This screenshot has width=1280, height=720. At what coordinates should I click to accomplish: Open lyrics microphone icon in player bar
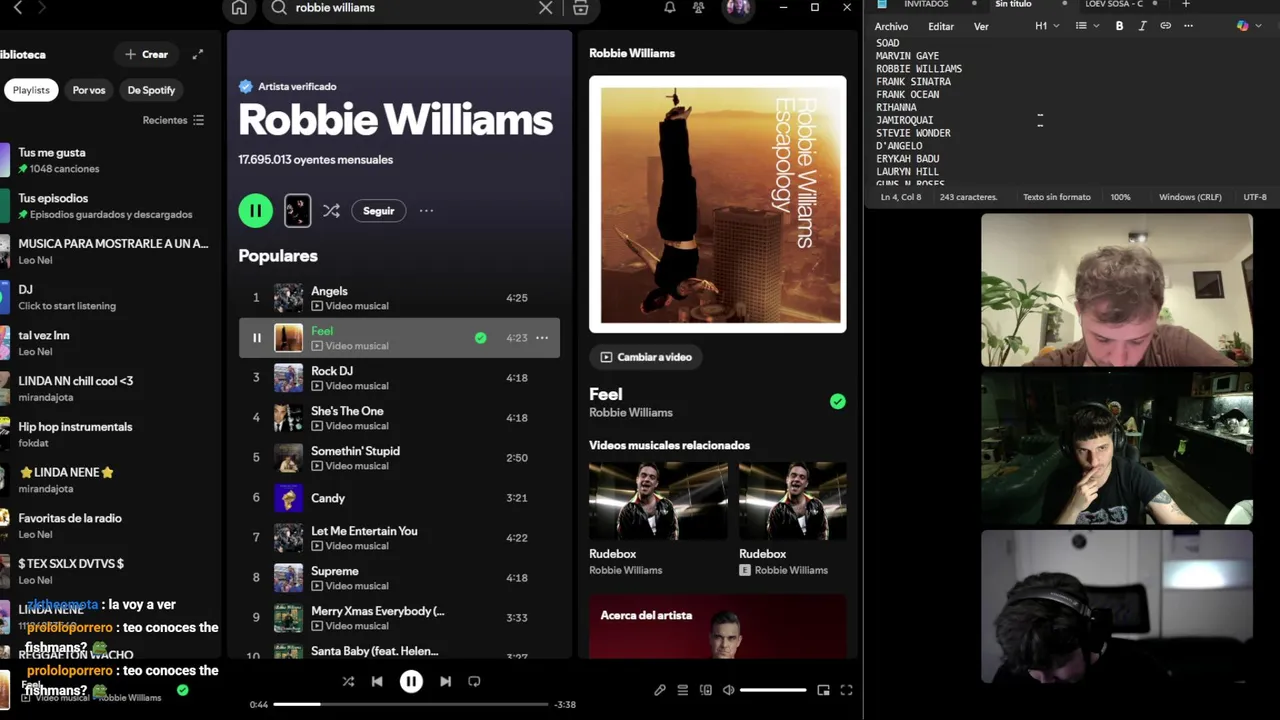(x=660, y=690)
